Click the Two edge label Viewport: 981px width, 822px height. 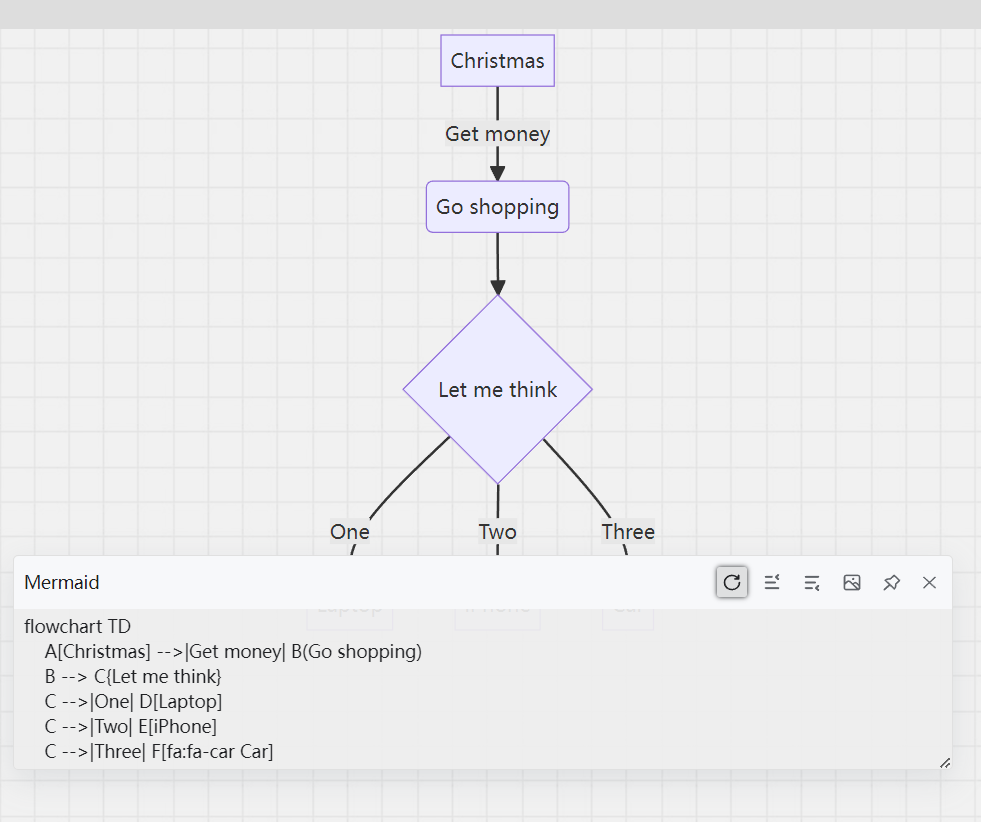[497, 532]
